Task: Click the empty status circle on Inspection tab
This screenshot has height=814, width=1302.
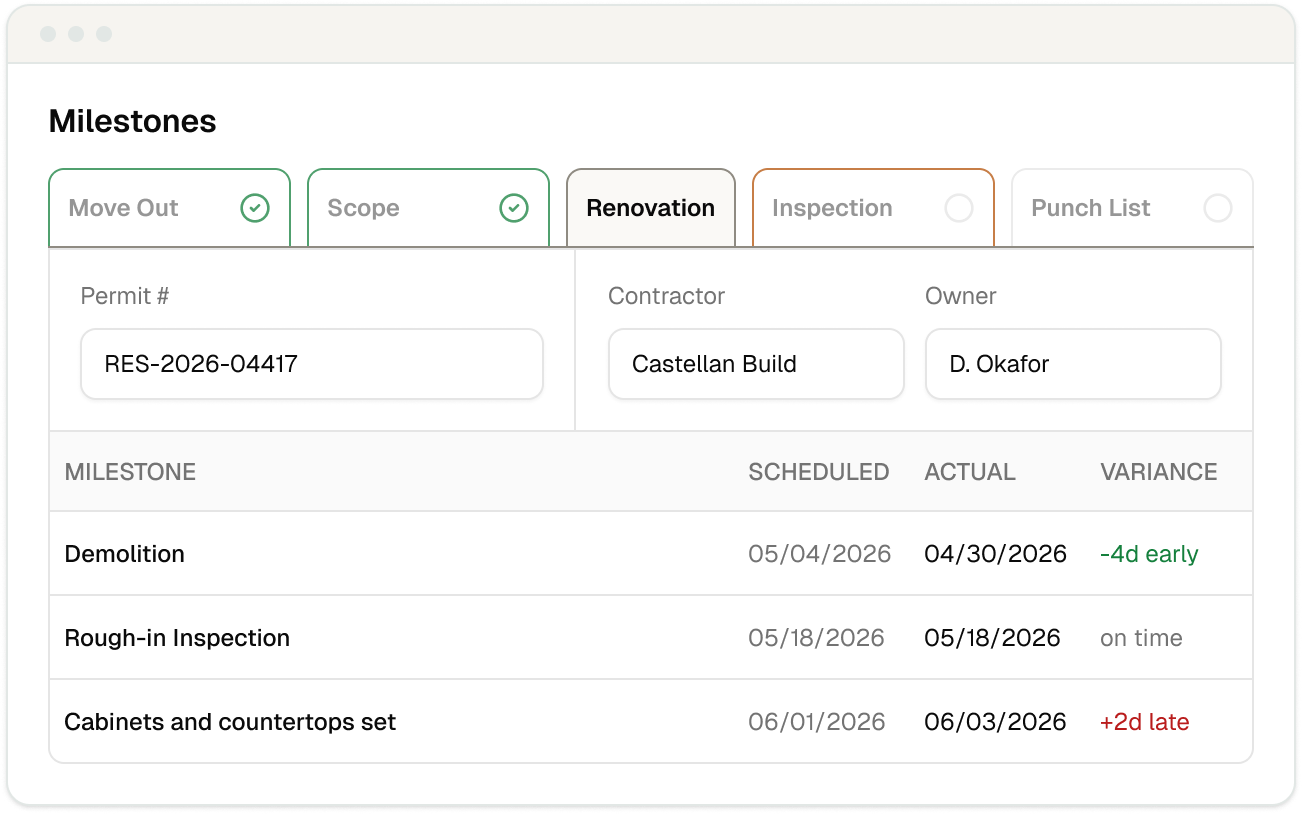Action: [959, 208]
